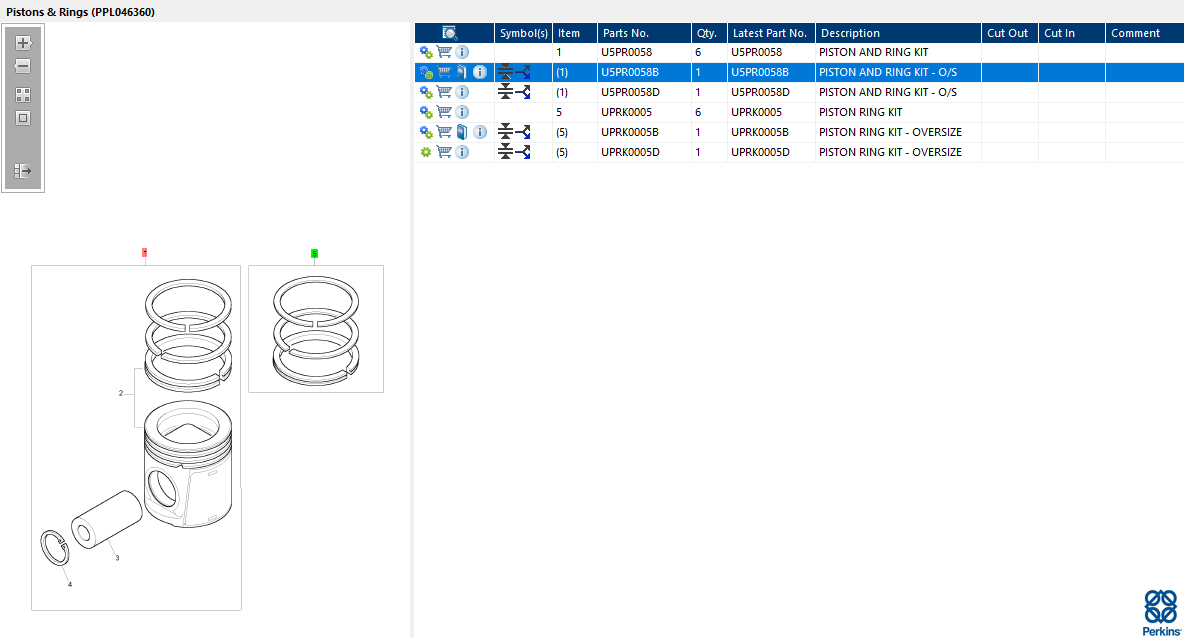Open info for UPRK0005 part
The width and height of the screenshot is (1184, 638).
[462, 112]
